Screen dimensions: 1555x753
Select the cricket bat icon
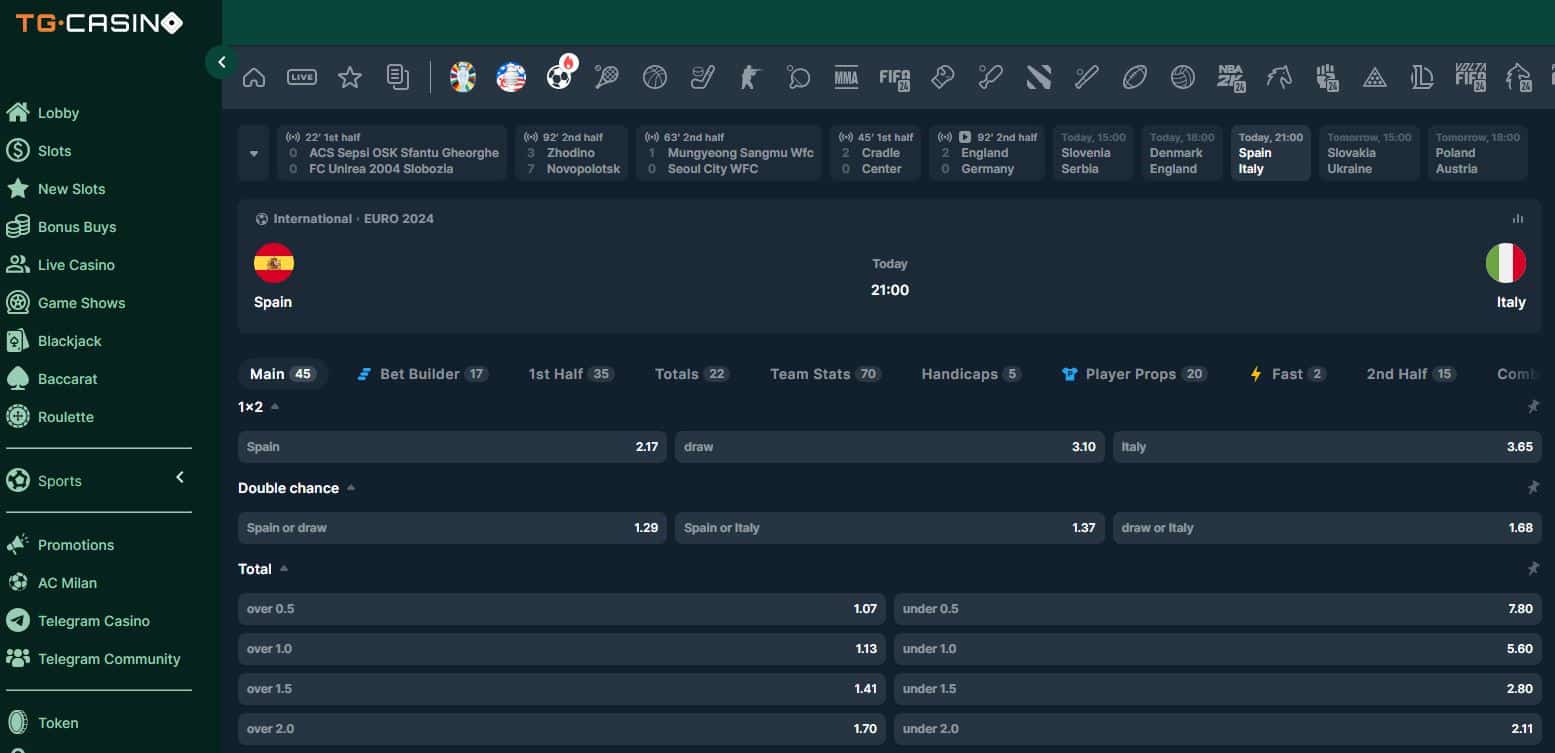point(991,77)
